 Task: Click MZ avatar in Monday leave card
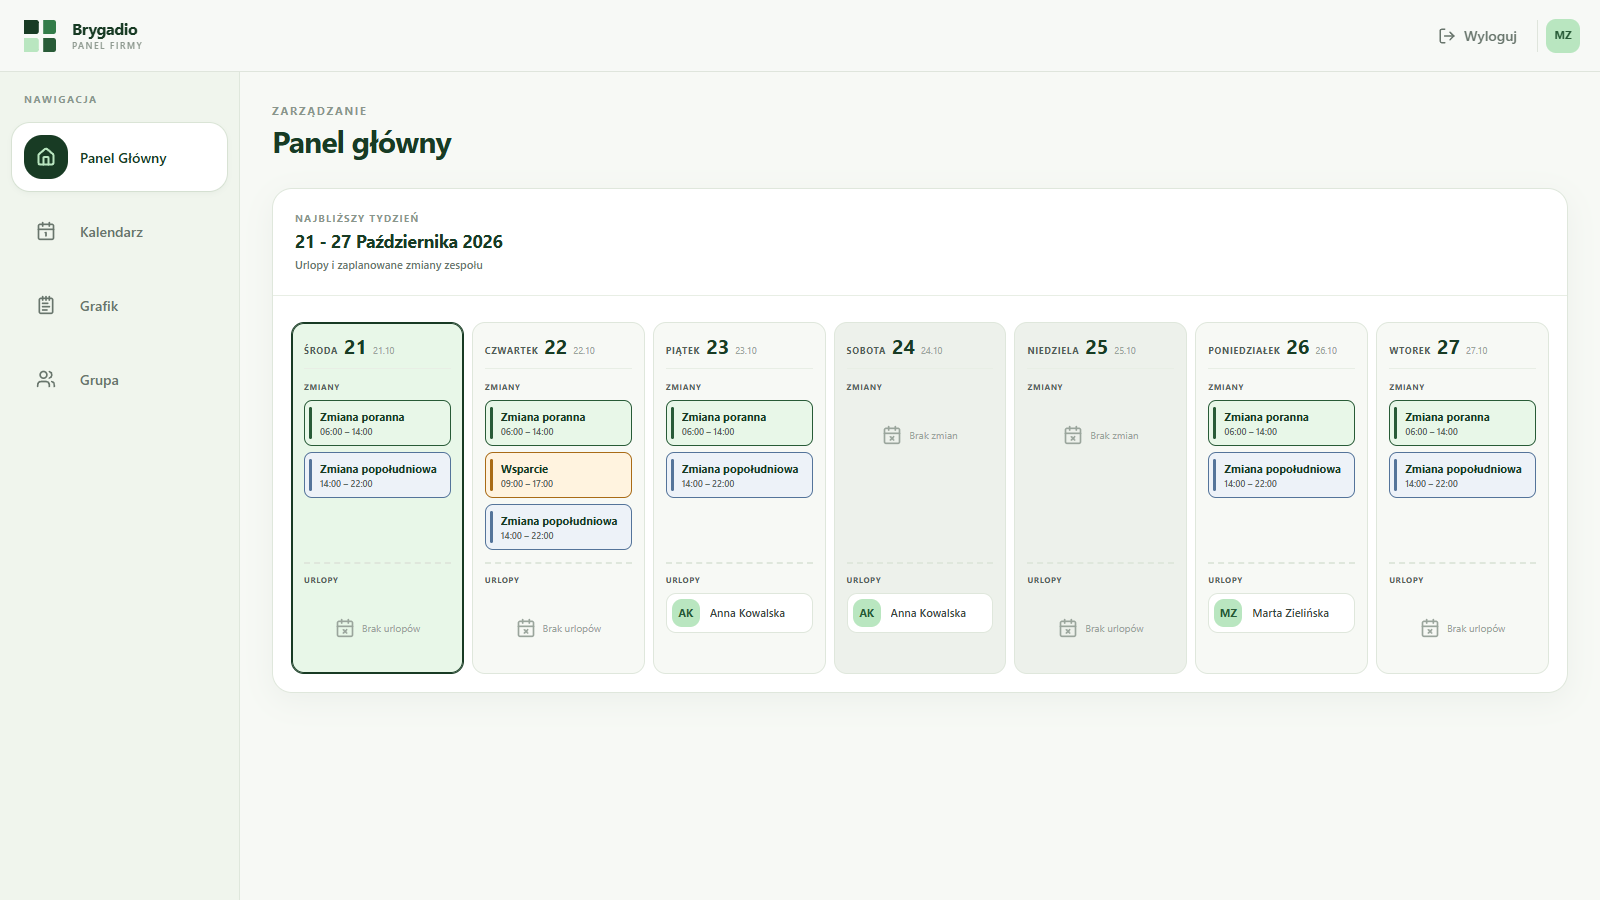tap(1228, 613)
